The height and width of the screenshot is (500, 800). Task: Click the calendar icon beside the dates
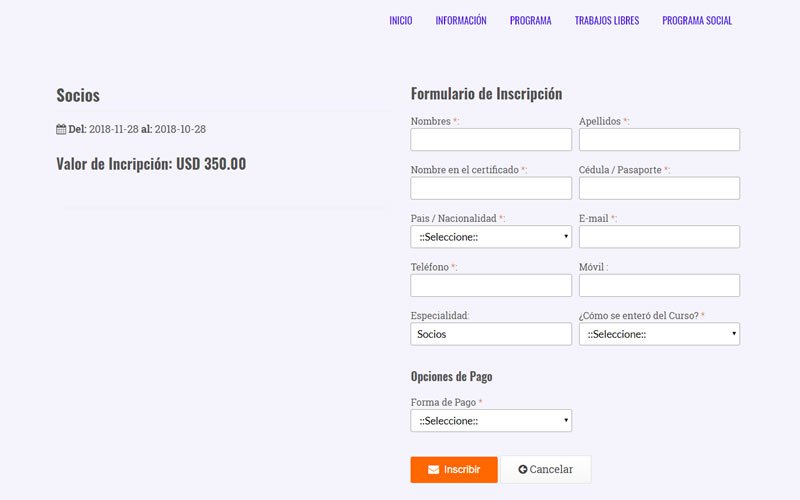tap(61, 129)
